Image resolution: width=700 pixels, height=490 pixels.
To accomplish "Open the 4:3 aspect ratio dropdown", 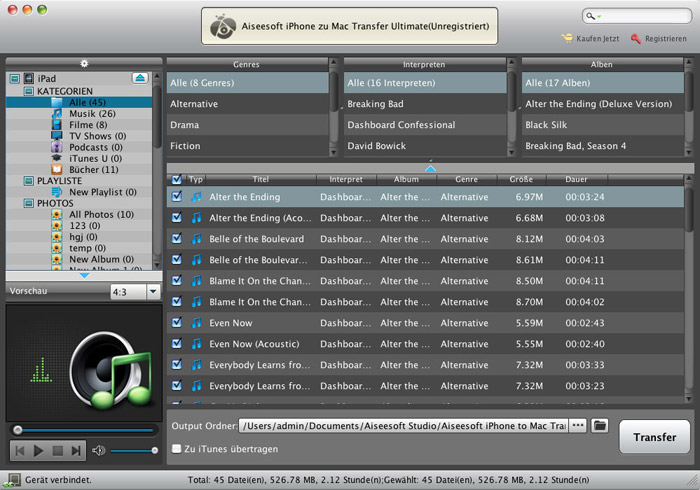I will [153, 292].
